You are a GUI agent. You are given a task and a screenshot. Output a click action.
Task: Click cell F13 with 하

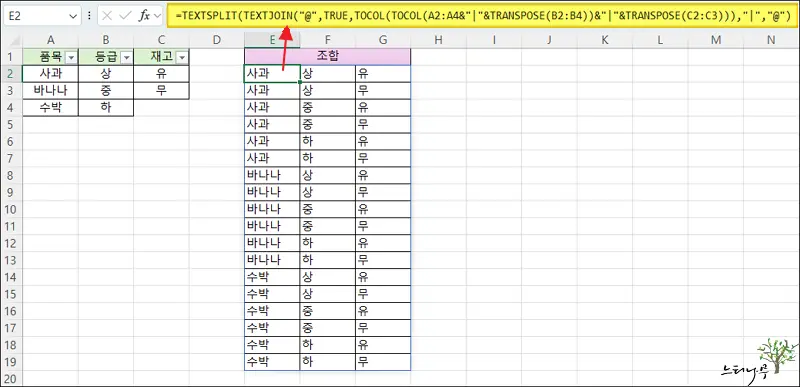click(328, 260)
